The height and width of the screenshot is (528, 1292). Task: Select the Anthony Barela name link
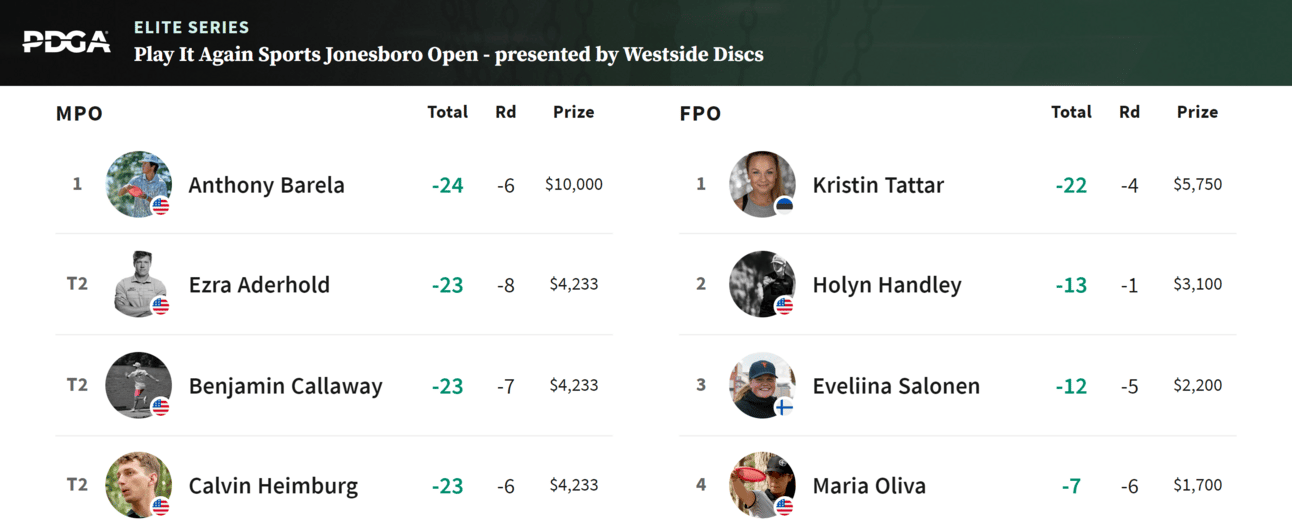(x=267, y=185)
